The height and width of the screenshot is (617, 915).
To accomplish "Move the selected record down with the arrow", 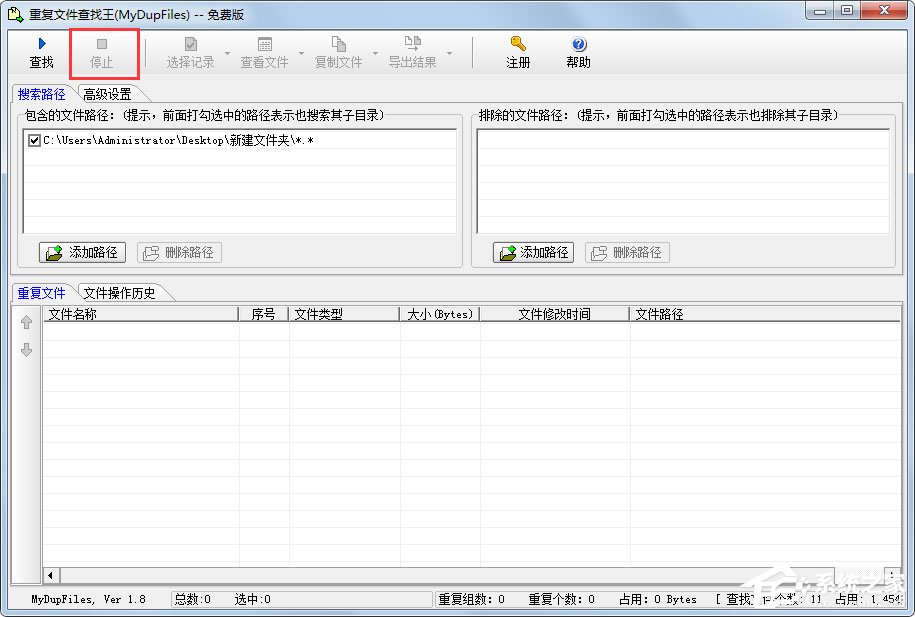I will pos(26,350).
